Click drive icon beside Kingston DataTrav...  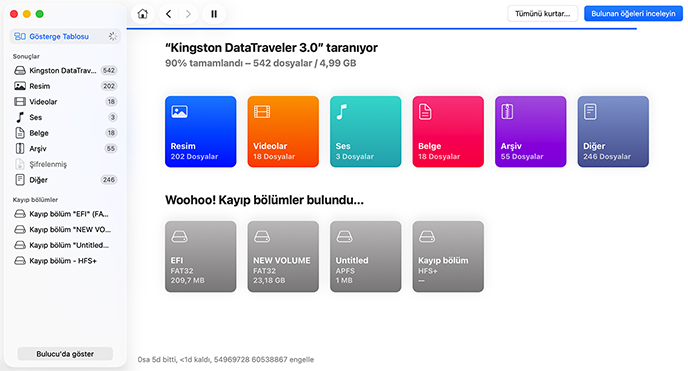click(20, 70)
